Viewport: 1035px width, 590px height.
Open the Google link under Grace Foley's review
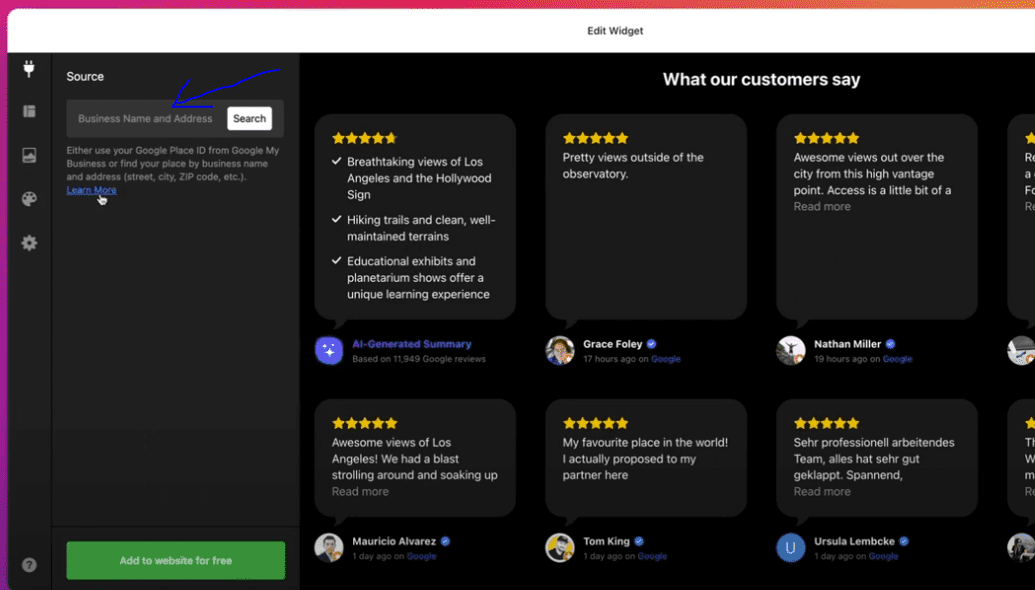click(x=665, y=358)
